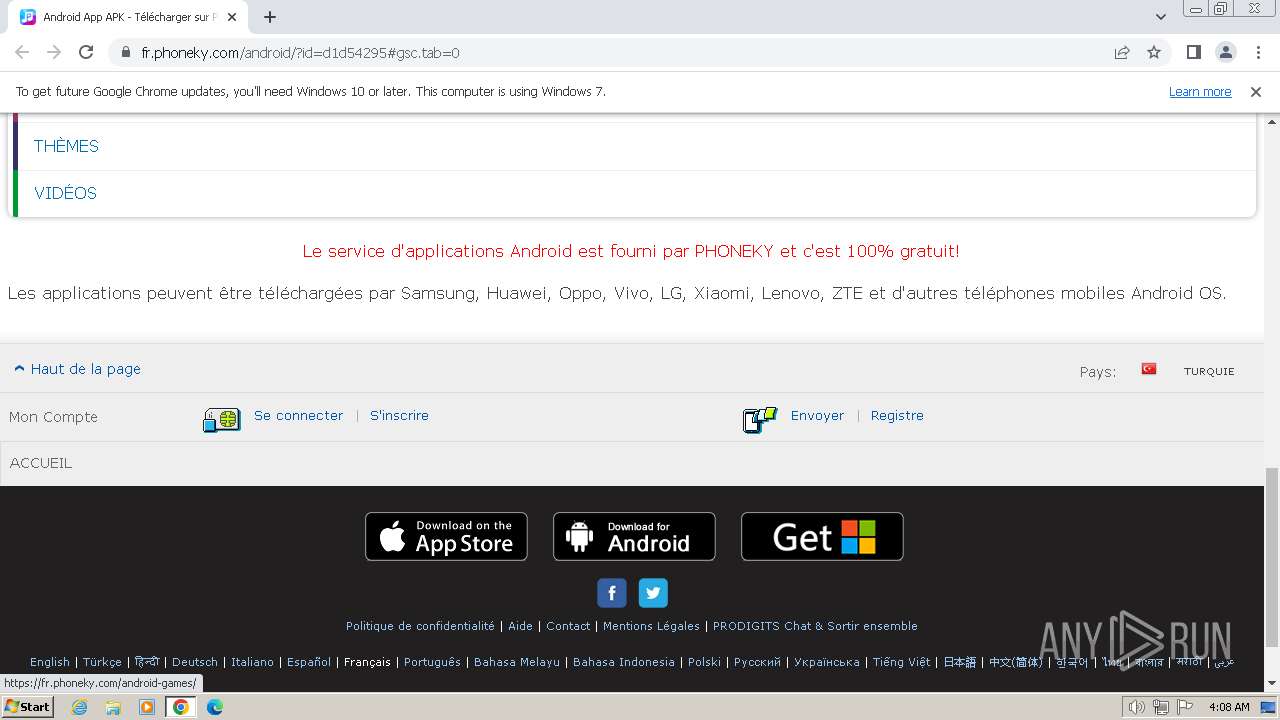1280x720 pixels.
Task: View site information via the padlock icon
Action: [x=126, y=52]
